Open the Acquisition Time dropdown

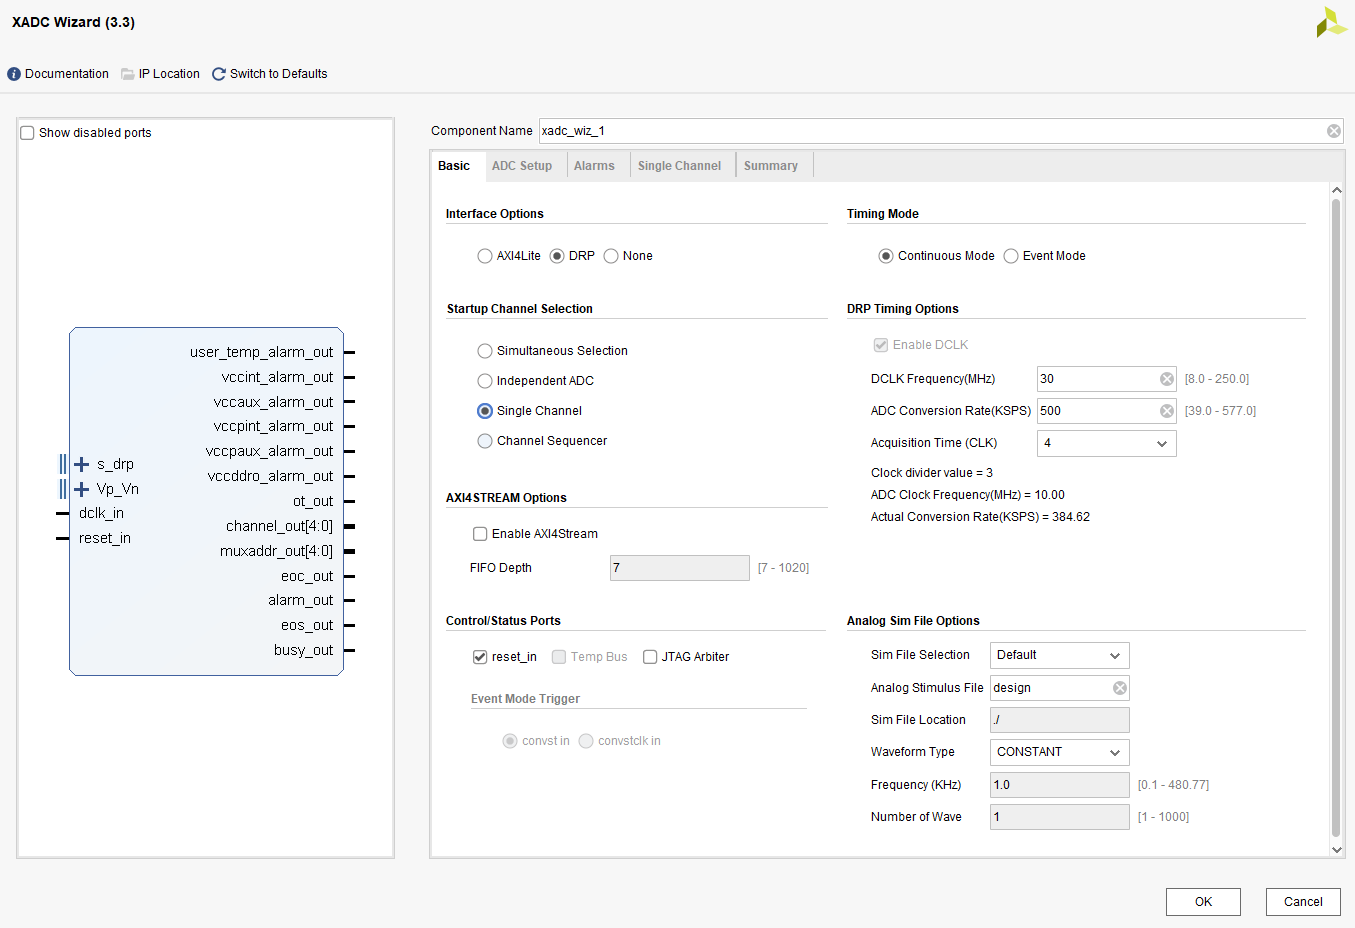tap(1106, 443)
